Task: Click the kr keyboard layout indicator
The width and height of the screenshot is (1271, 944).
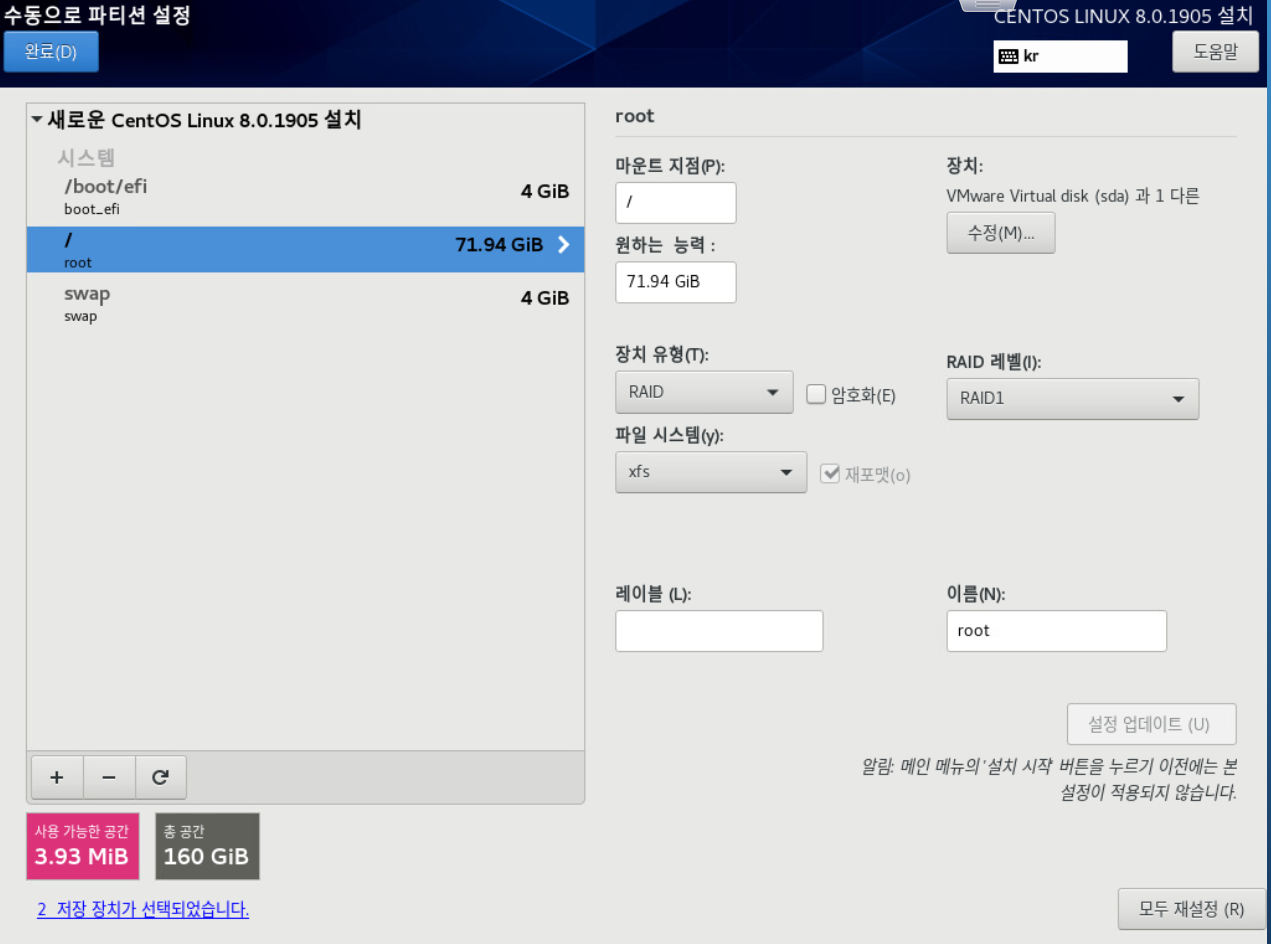Action: 1060,57
